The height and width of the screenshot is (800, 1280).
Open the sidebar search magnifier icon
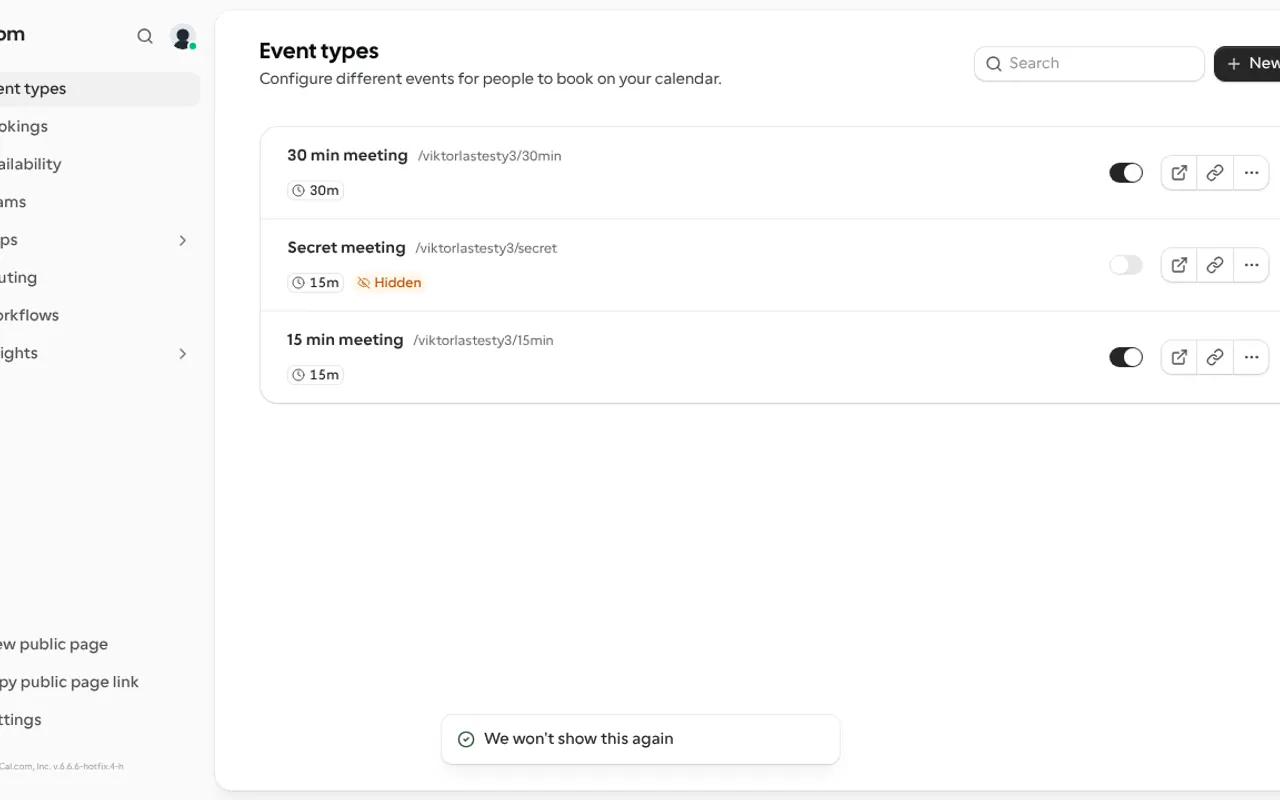(x=145, y=37)
